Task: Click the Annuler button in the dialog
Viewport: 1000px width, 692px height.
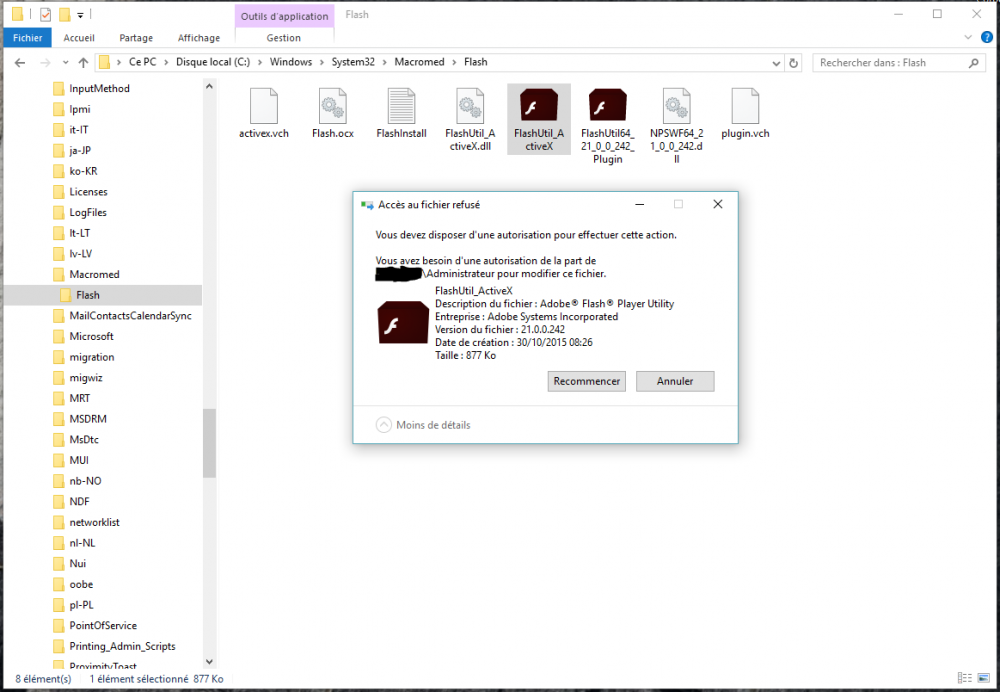Action: (x=675, y=381)
